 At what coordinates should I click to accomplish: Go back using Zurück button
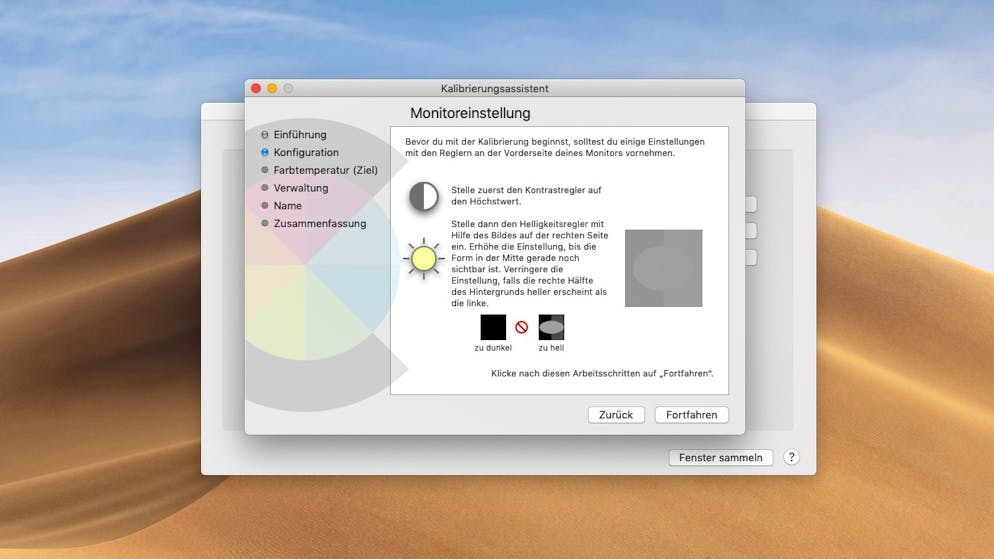616,414
